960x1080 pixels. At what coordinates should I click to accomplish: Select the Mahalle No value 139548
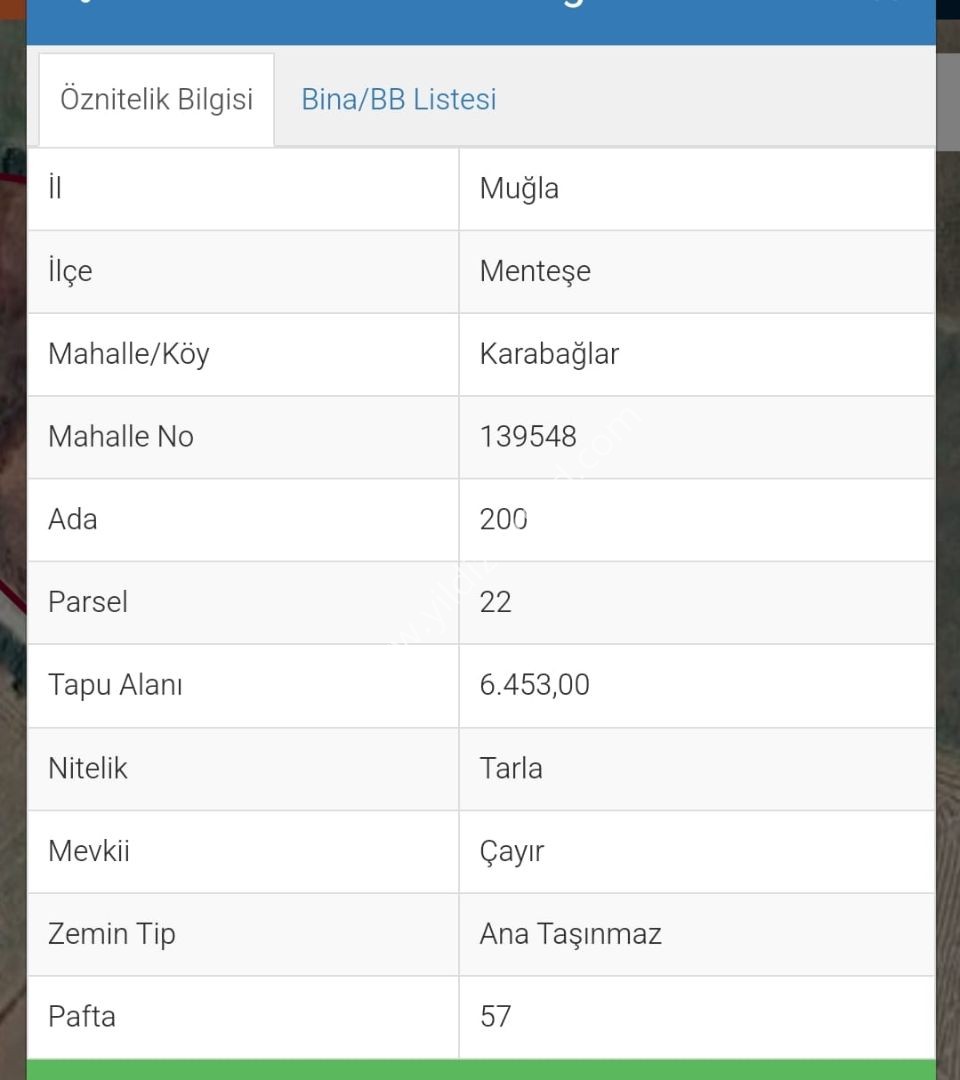click(528, 437)
